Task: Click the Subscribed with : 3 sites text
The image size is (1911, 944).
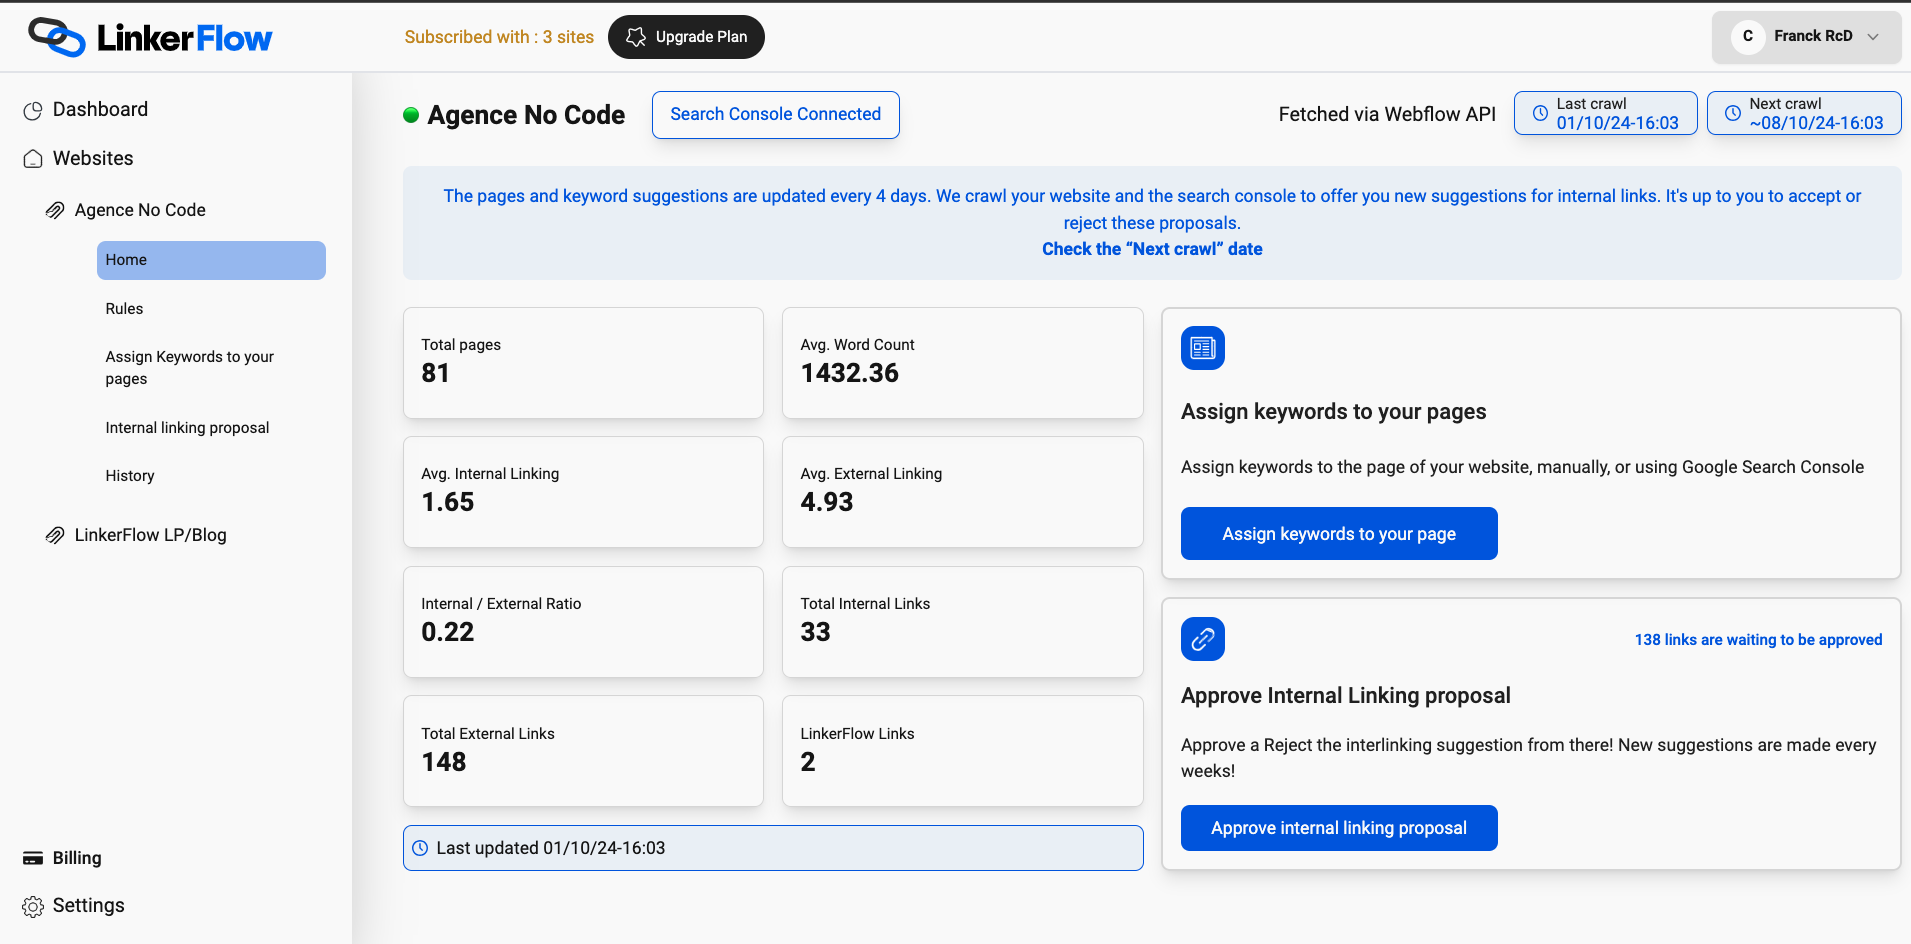Action: pyautogui.click(x=499, y=37)
